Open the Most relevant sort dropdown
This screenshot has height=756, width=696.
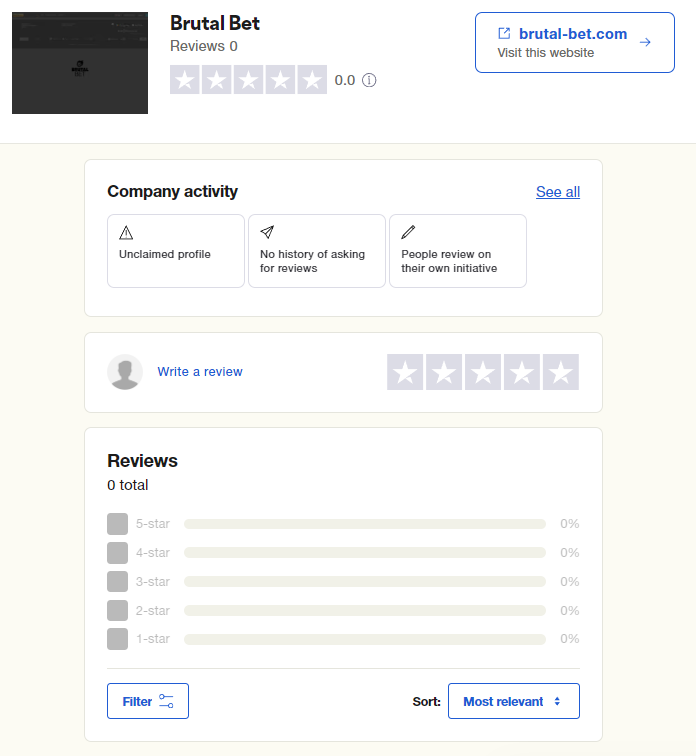[x=513, y=701]
